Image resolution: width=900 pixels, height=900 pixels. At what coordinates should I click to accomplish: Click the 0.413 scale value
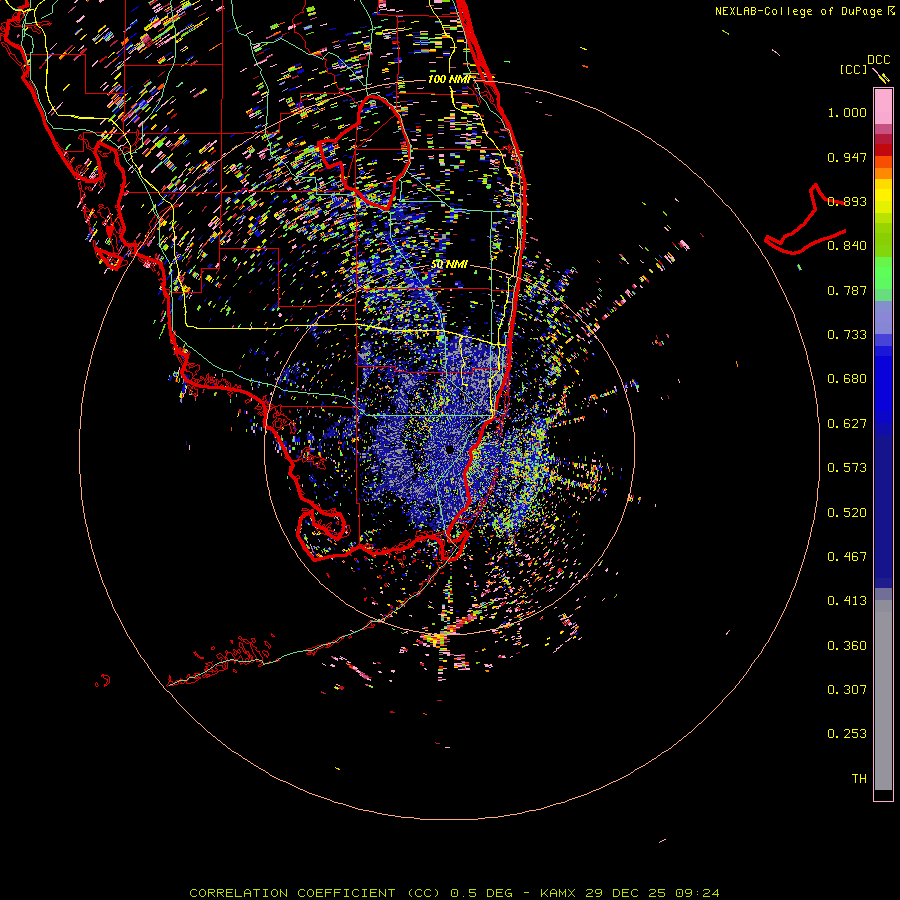tap(847, 601)
